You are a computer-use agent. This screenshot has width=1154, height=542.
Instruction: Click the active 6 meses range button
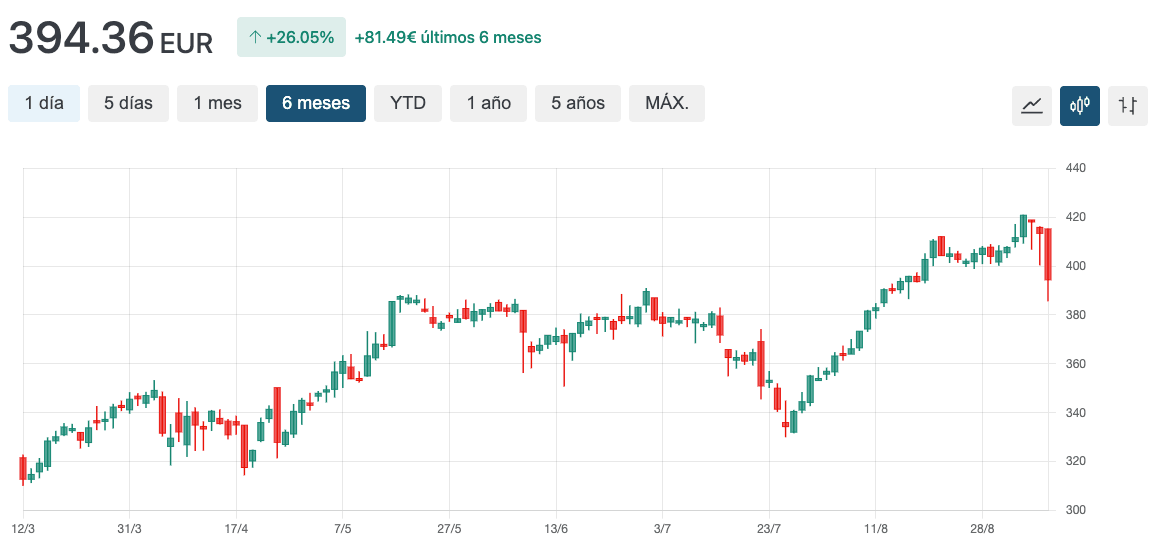point(316,103)
